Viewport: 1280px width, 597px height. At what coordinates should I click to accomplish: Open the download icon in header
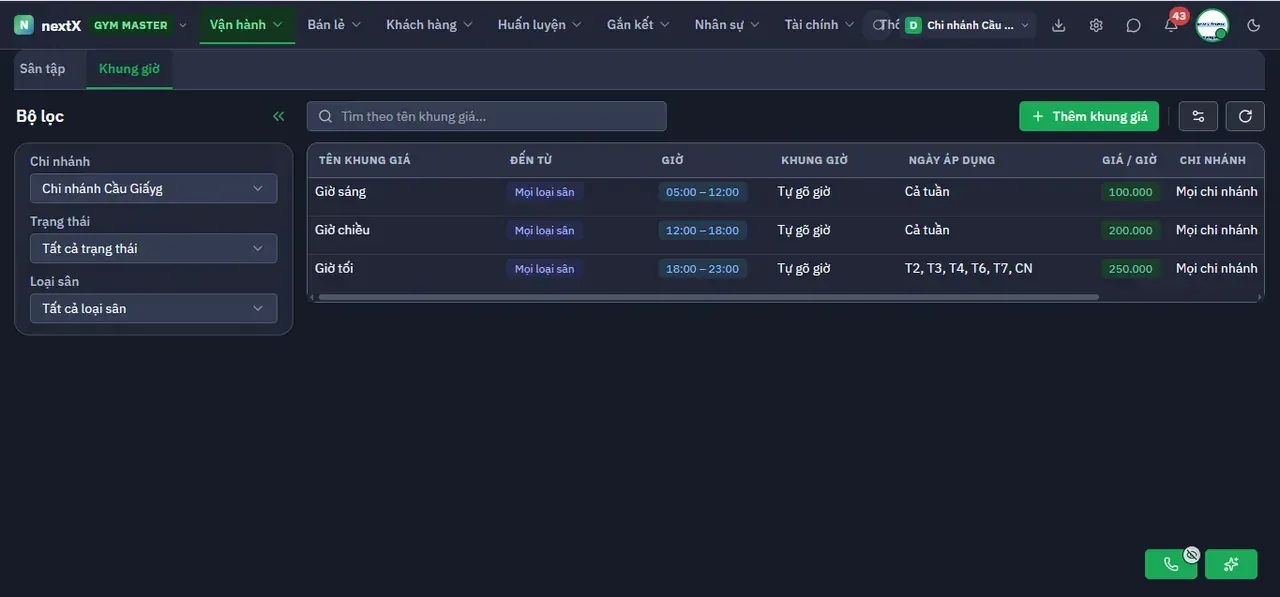coord(1059,25)
